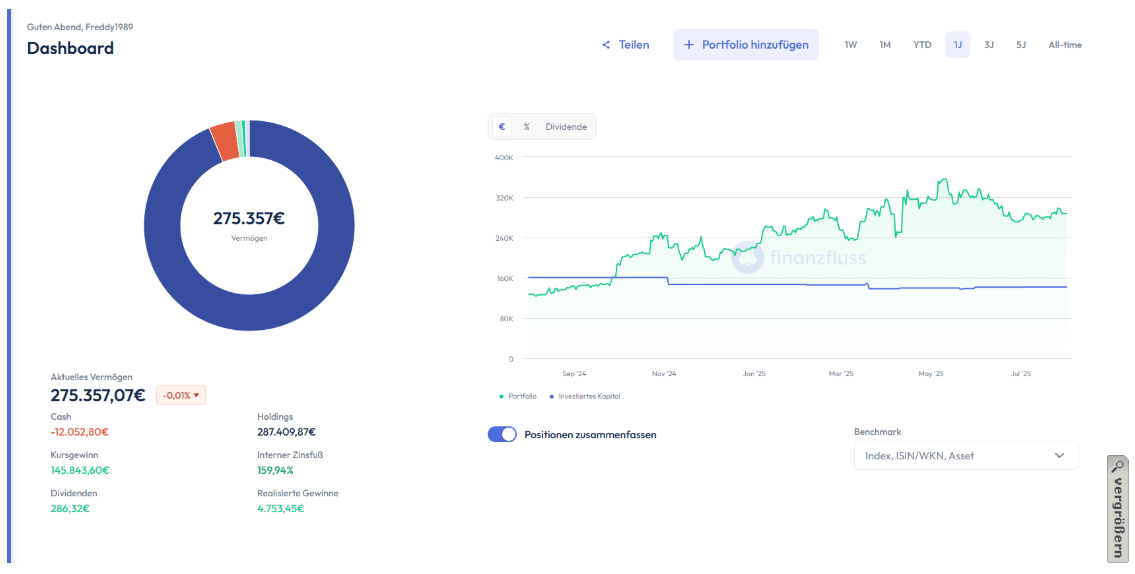
Task: Select the euro symbol chart view
Action: click(502, 127)
